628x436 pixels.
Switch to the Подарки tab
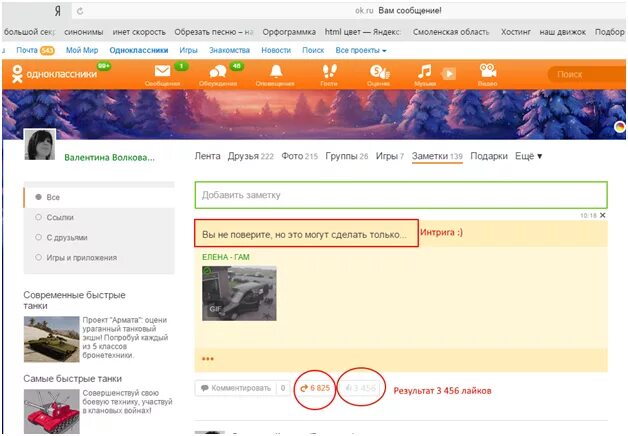(x=489, y=156)
